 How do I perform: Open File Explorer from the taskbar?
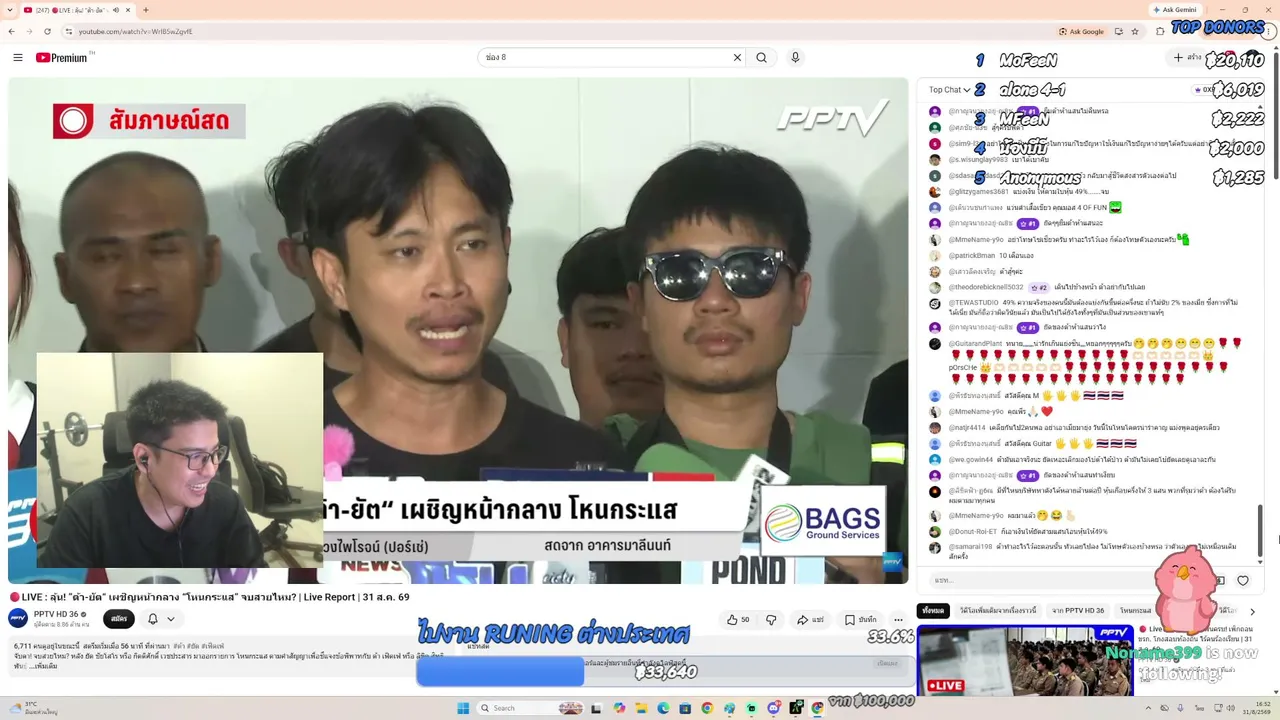coord(641,708)
